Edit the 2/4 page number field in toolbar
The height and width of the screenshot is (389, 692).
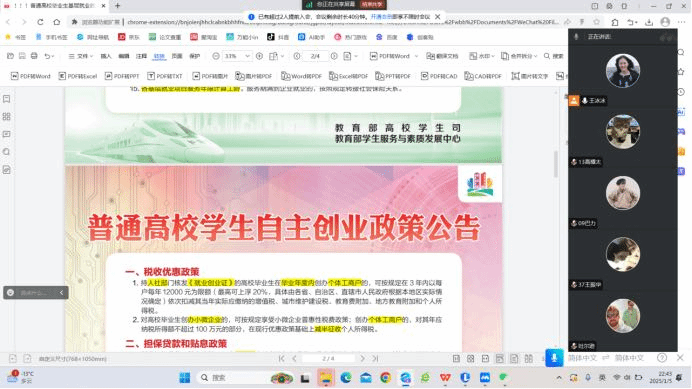click(x=315, y=56)
